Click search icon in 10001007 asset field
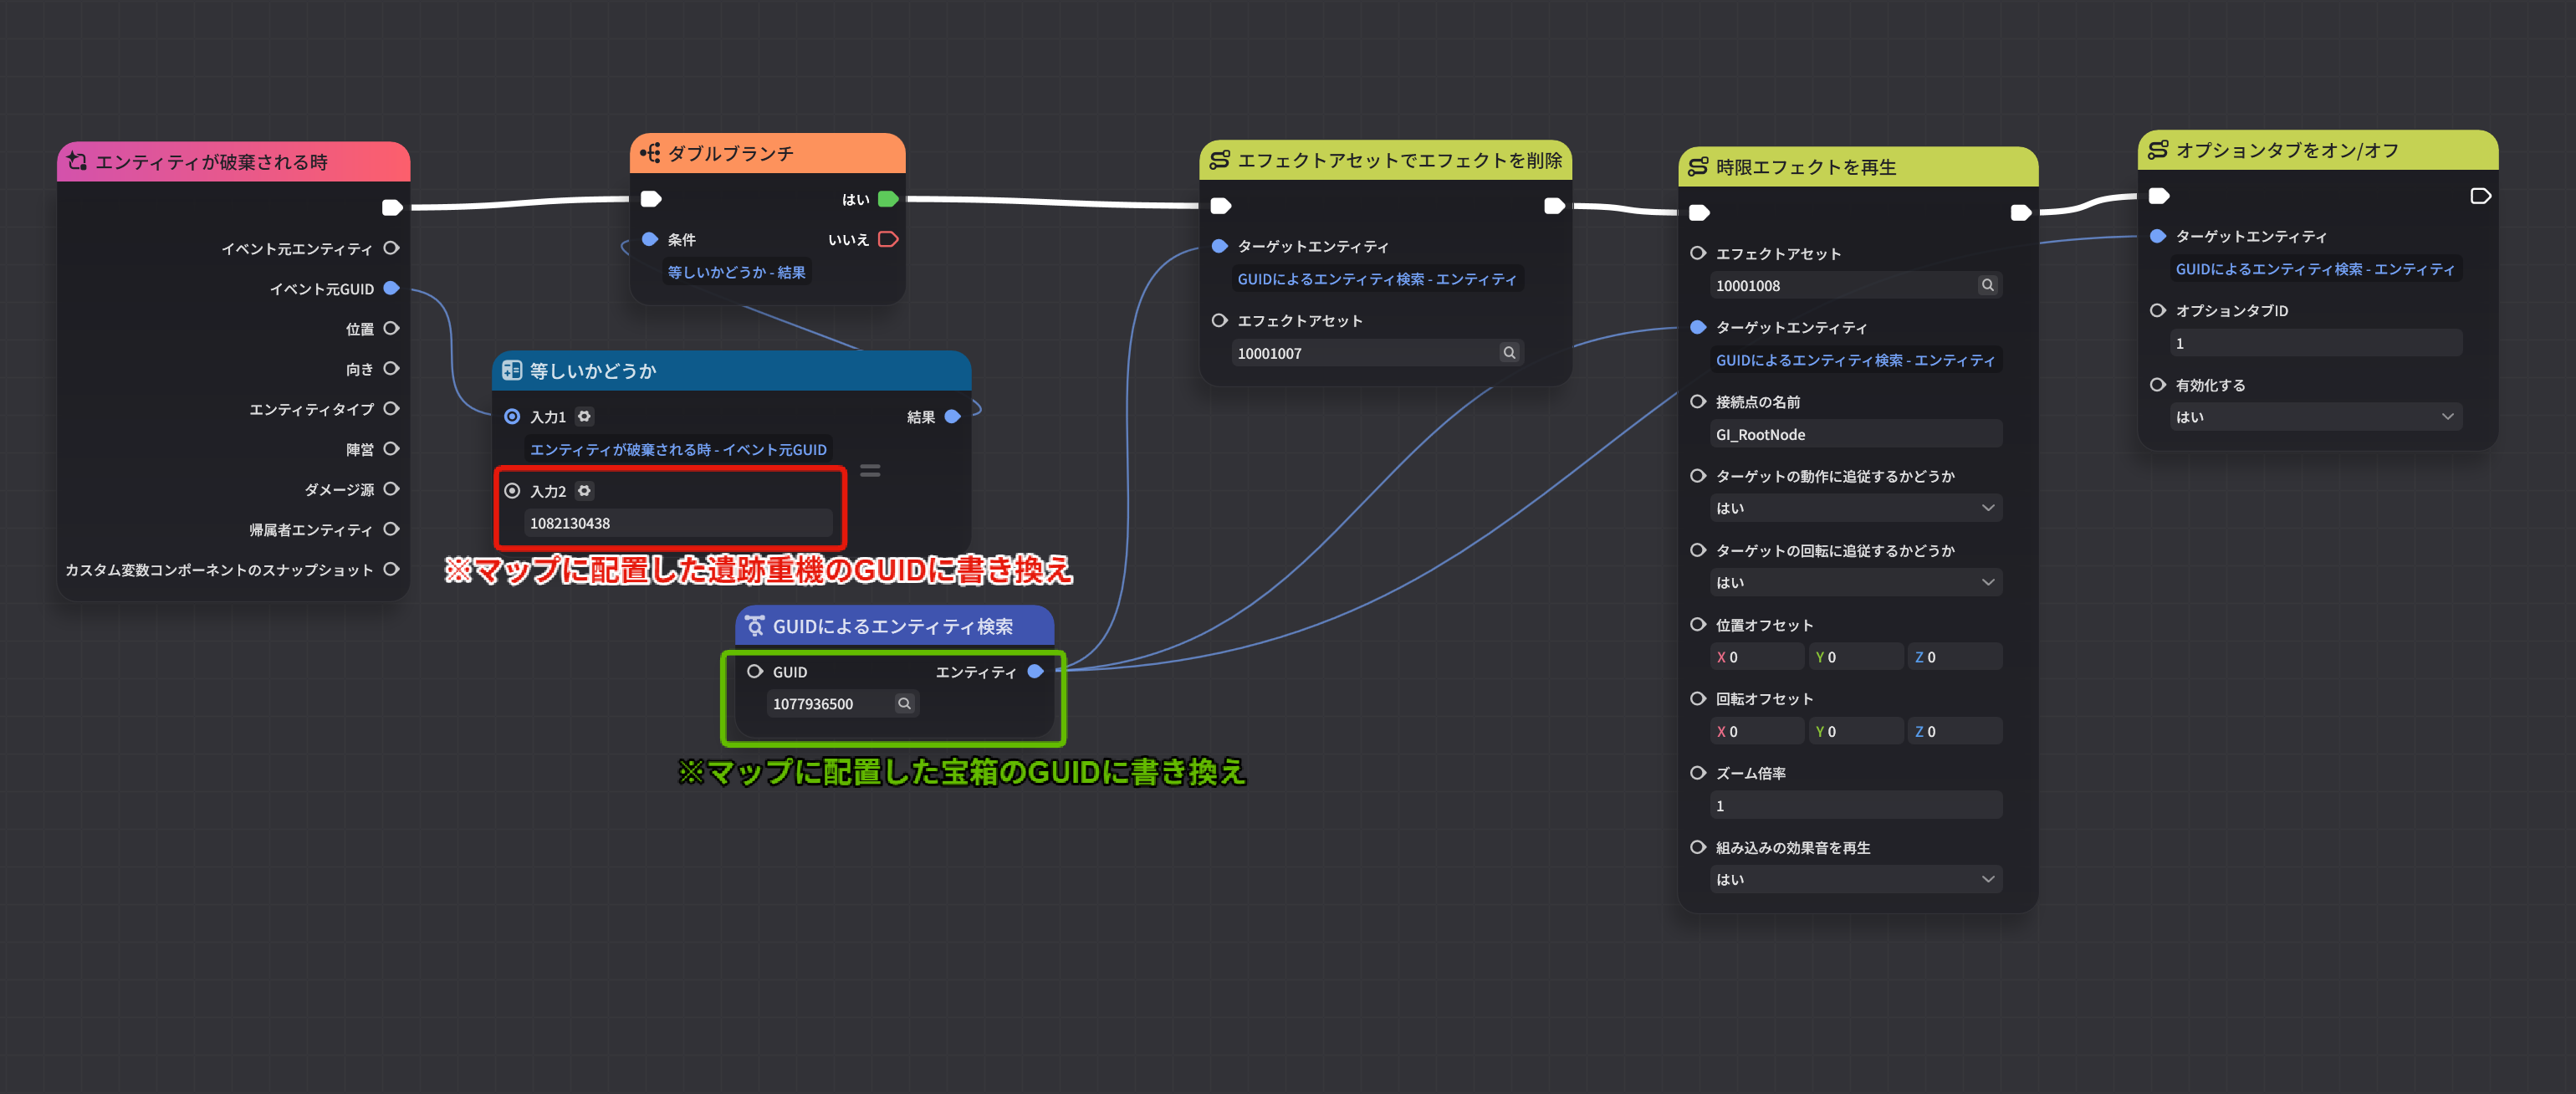The height and width of the screenshot is (1094, 2576). pyautogui.click(x=1509, y=353)
